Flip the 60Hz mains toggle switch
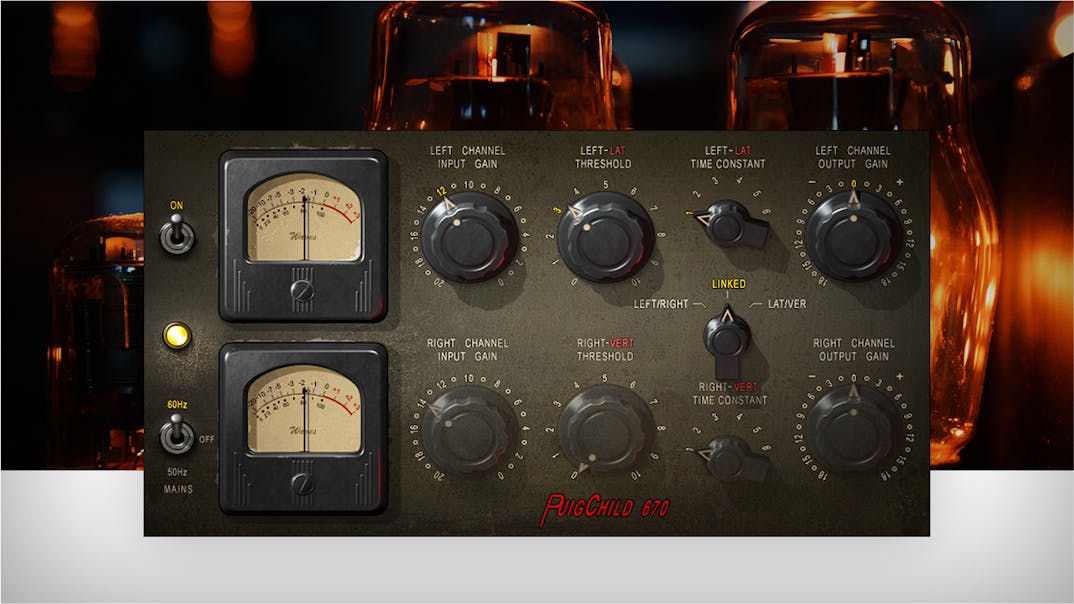This screenshot has width=1074, height=604. point(176,436)
